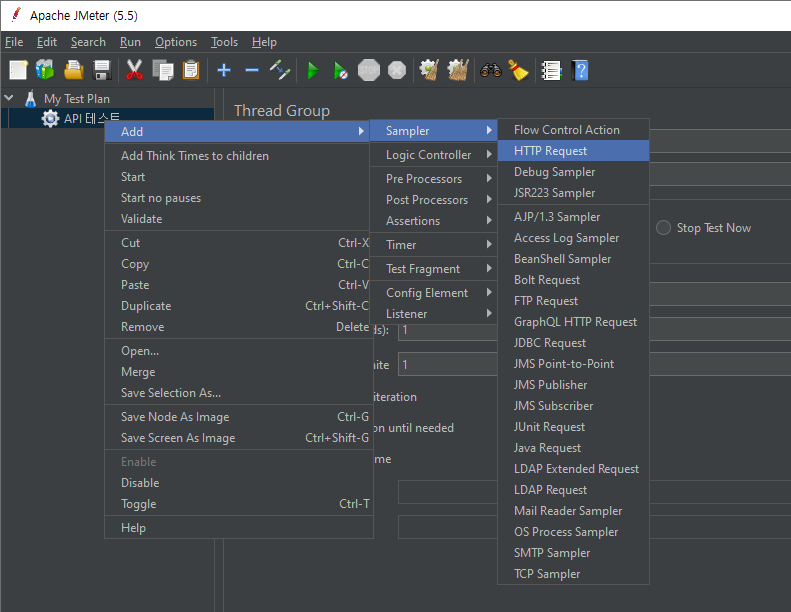Viewport: 791px width, 612px height.
Task: Click Start no pauses toolbar icon
Action: [x=341, y=70]
